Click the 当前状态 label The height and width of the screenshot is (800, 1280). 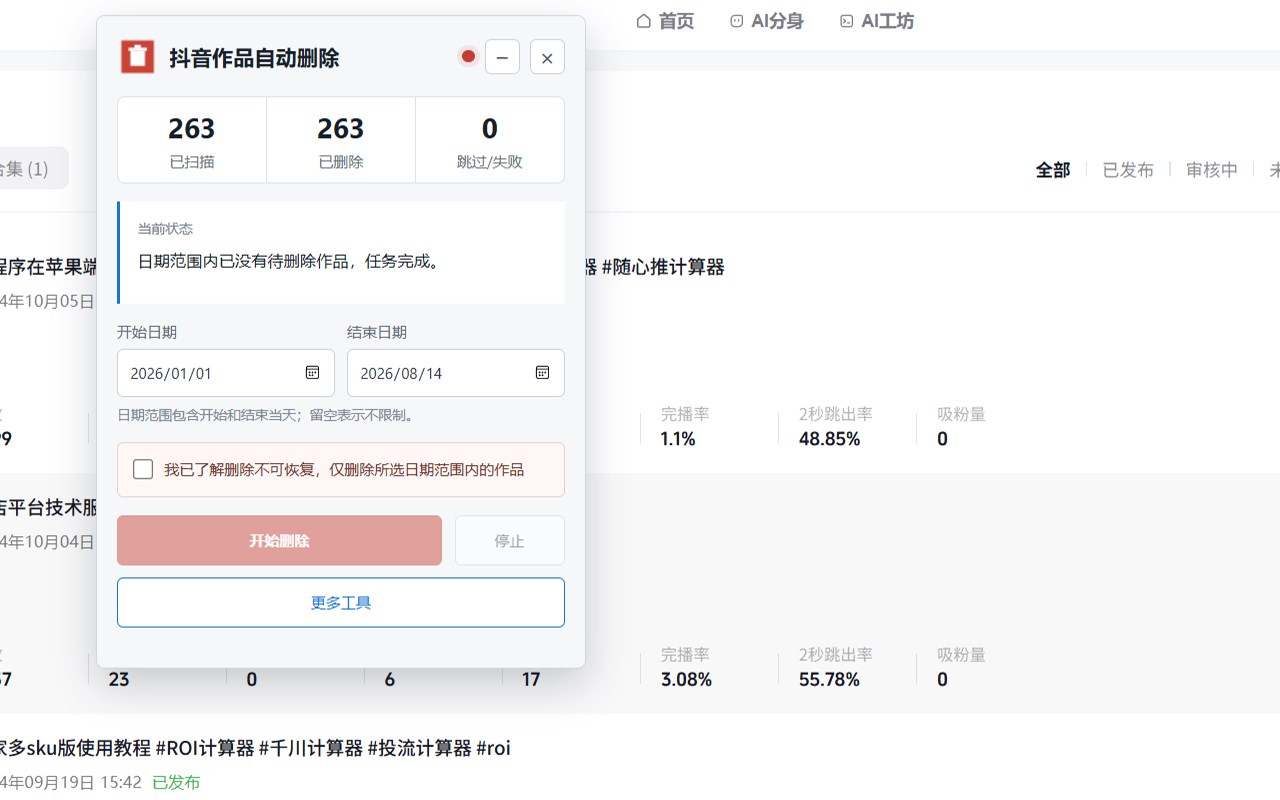pos(165,229)
